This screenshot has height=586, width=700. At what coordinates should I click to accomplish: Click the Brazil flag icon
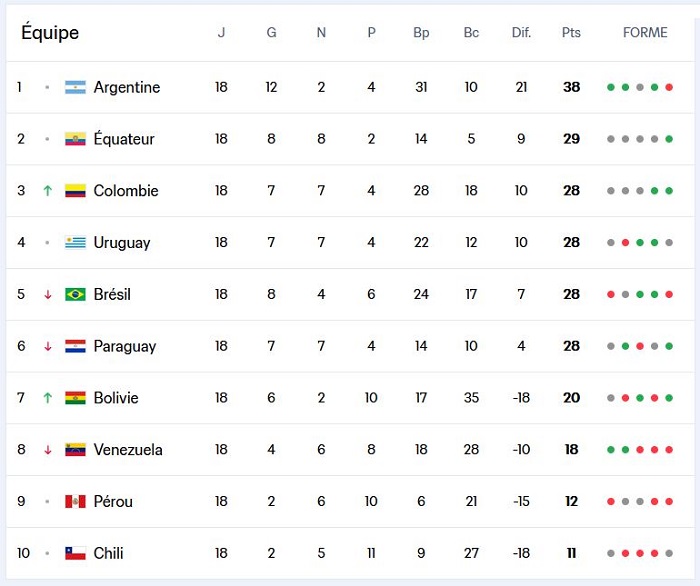[75, 294]
